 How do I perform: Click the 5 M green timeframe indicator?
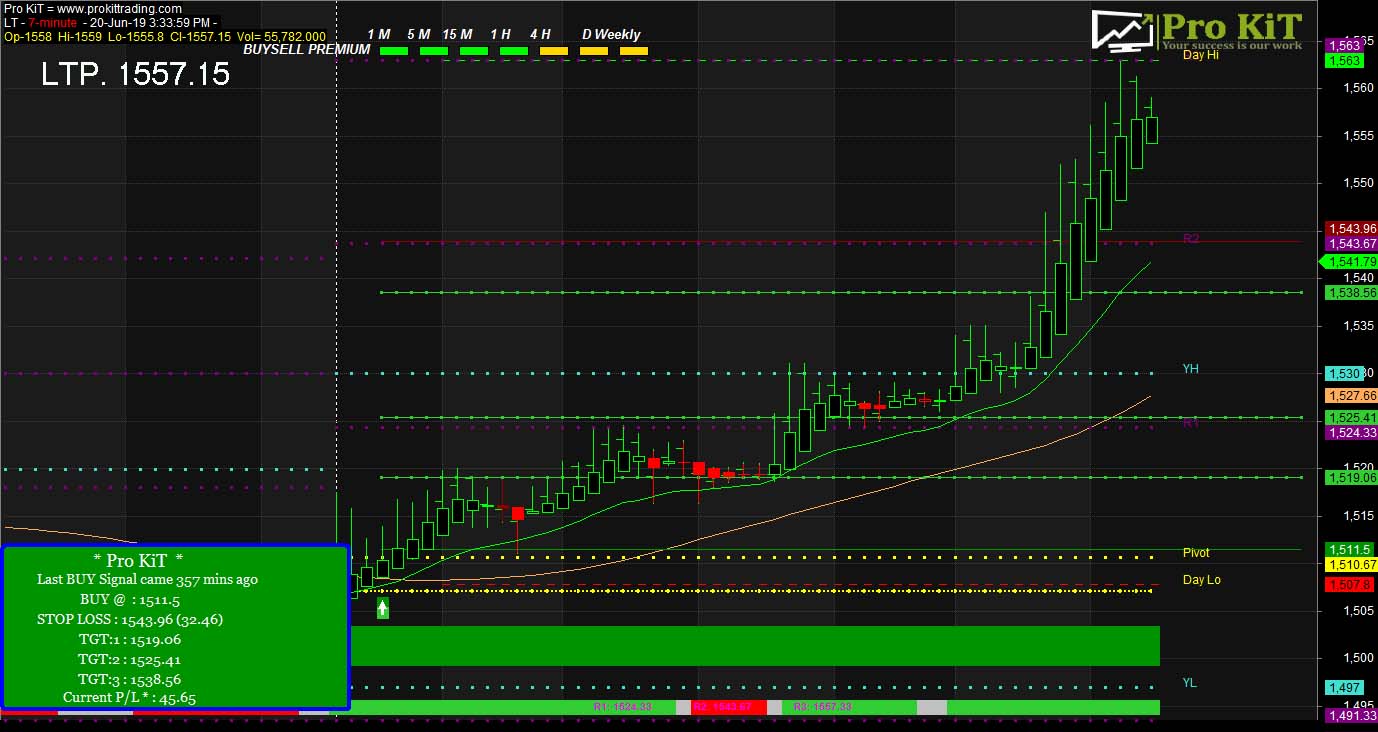[x=434, y=50]
